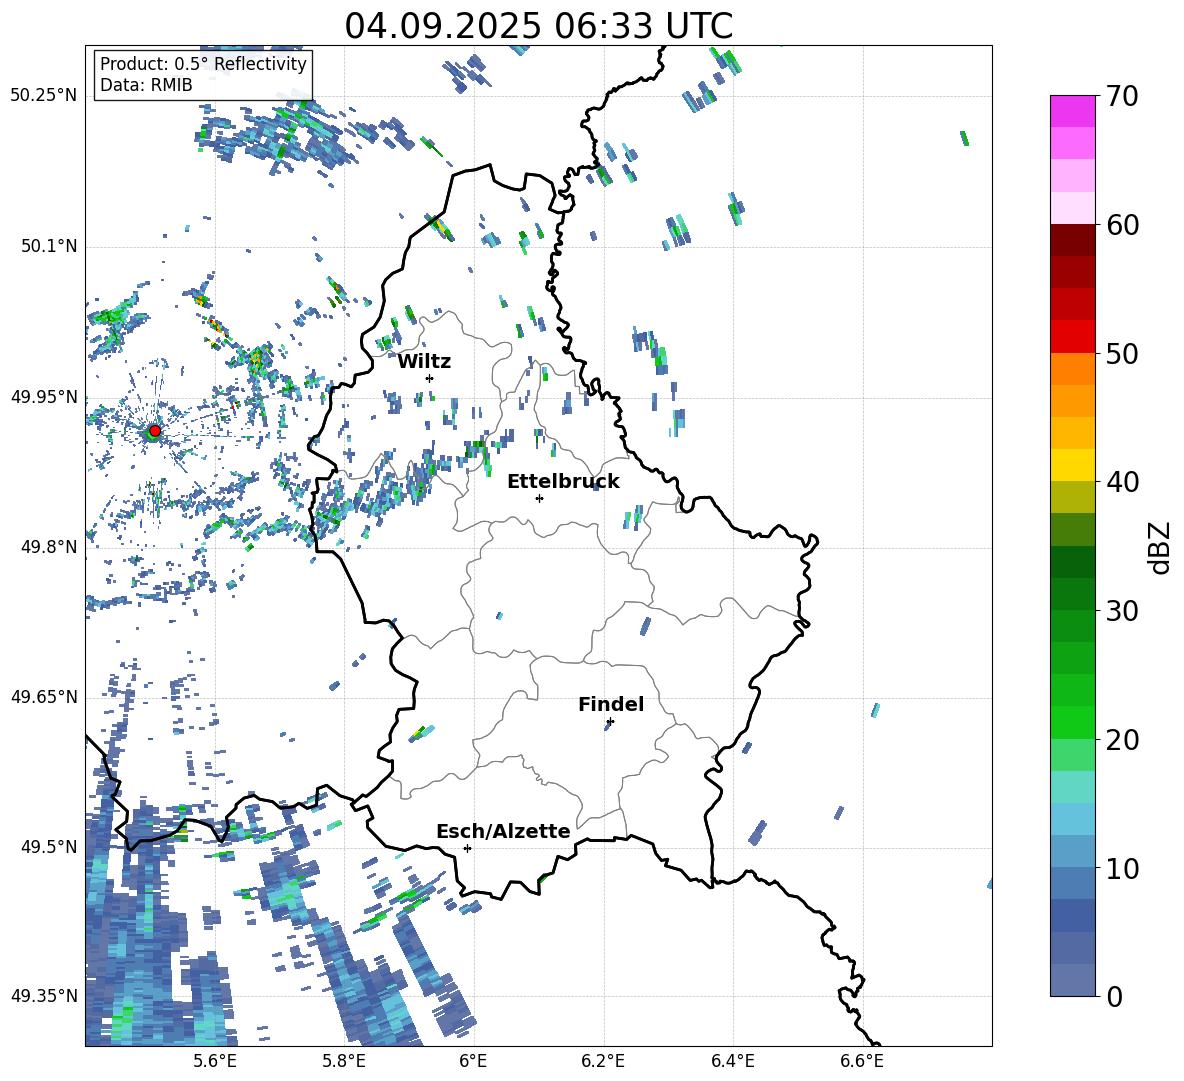This screenshot has height=1081, width=1184.
Task: Click the 49.65°N latitude label
Action: (44, 697)
